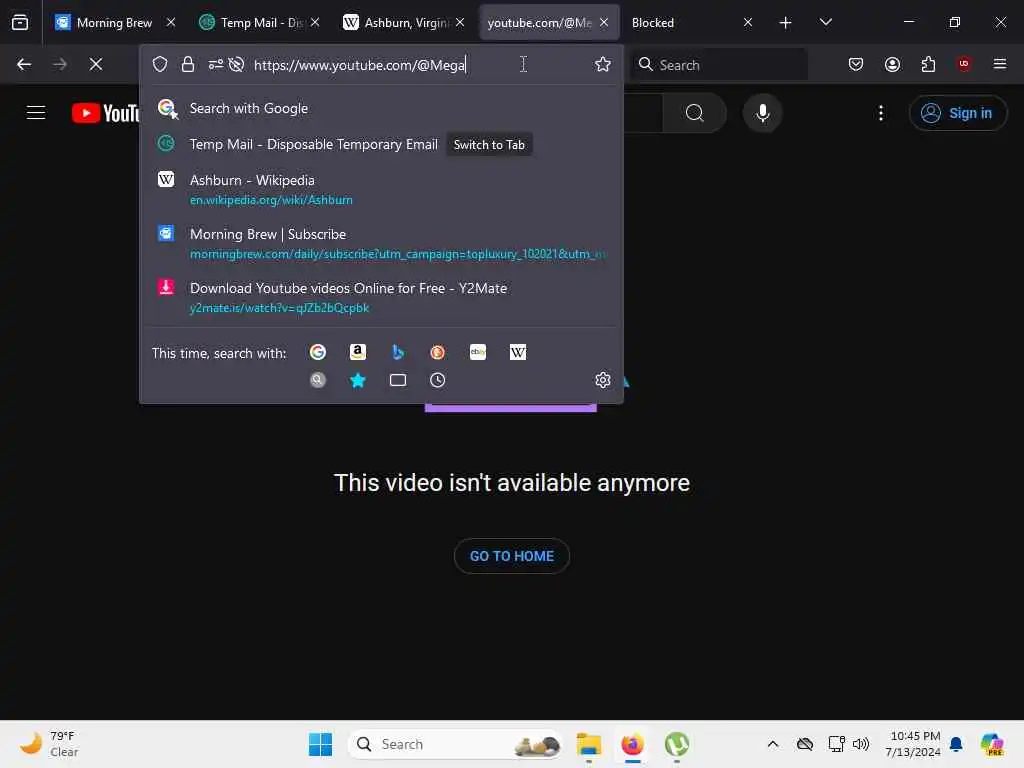Image resolution: width=1024 pixels, height=768 pixels.
Task: Open the YouTube guide hamburger menu
Action: click(36, 112)
